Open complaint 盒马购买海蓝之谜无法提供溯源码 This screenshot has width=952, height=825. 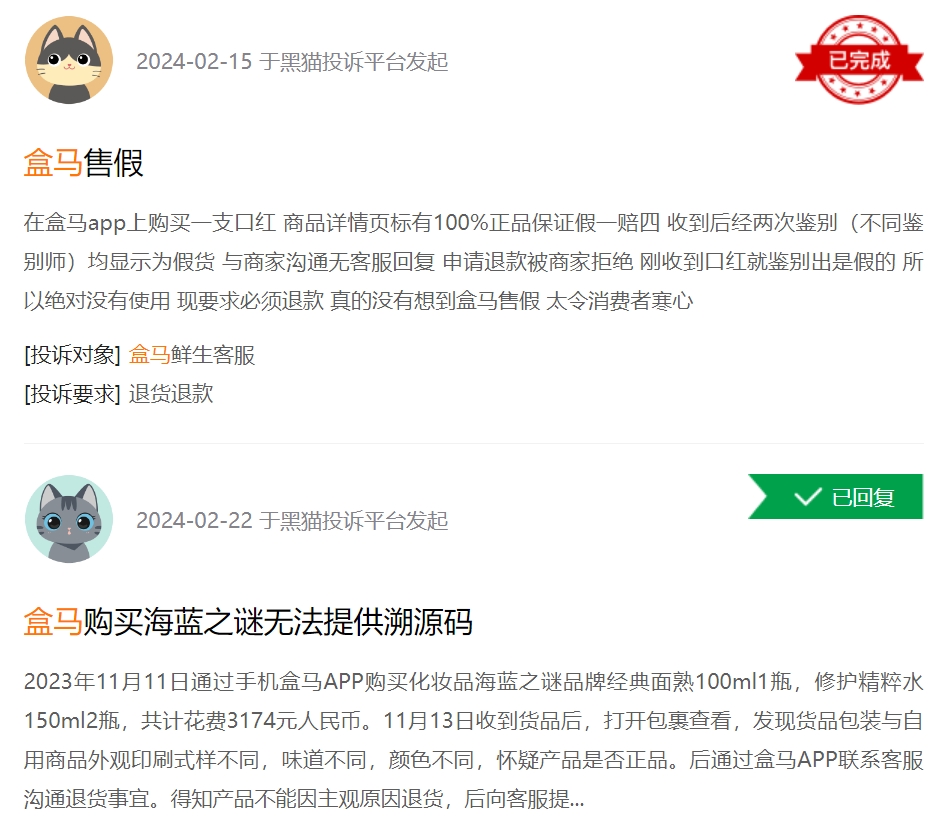[x=248, y=622]
